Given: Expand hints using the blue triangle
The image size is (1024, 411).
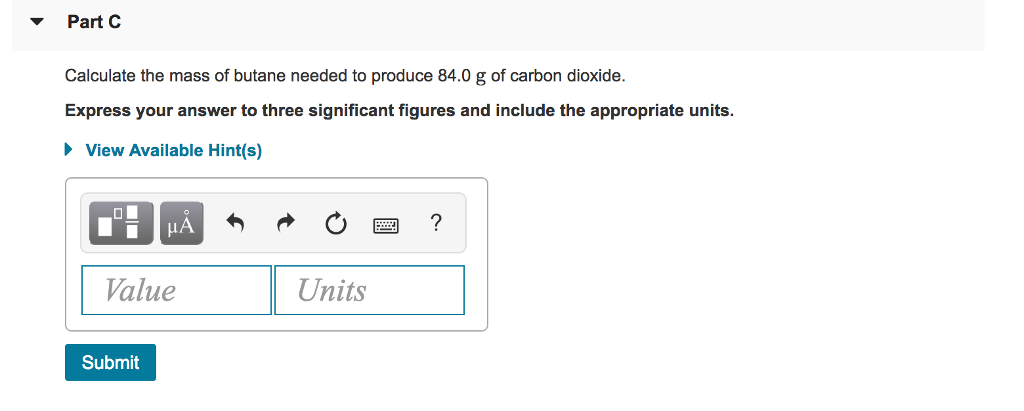Looking at the screenshot, I should (69, 150).
